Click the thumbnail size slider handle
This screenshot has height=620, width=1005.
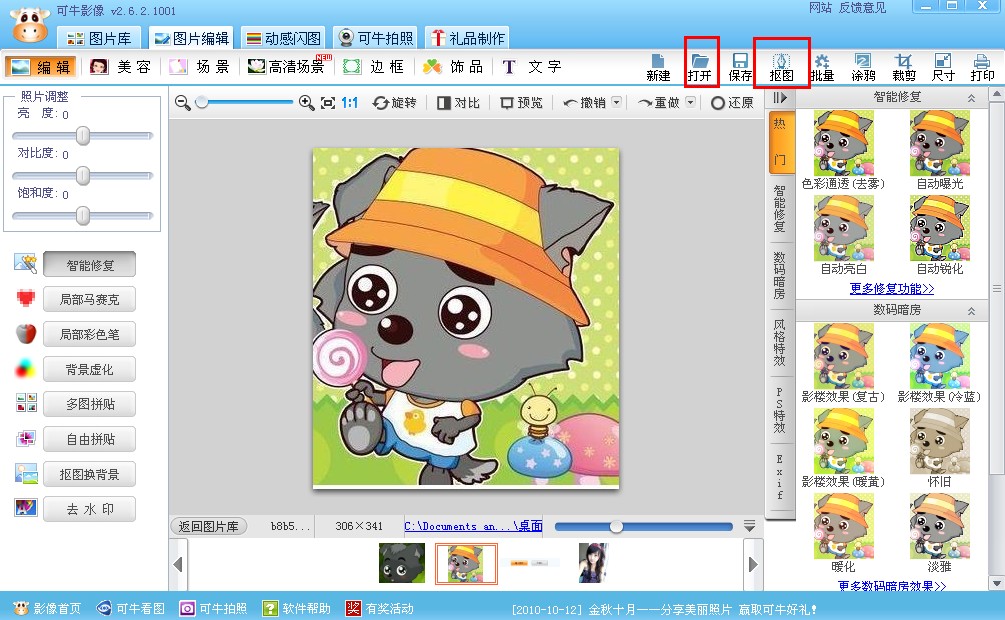point(616,526)
